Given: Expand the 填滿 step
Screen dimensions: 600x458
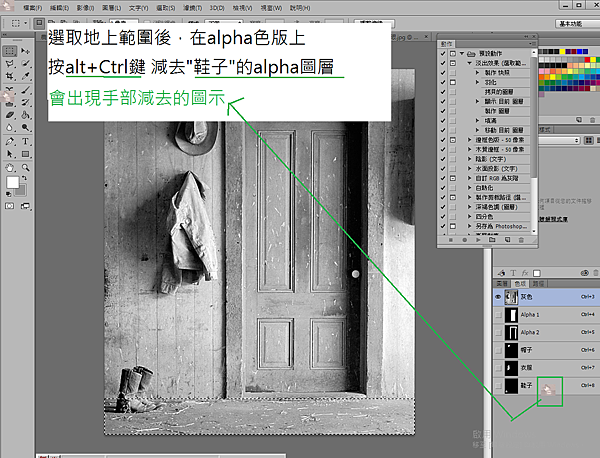Looking at the screenshot, I should click(478, 121).
